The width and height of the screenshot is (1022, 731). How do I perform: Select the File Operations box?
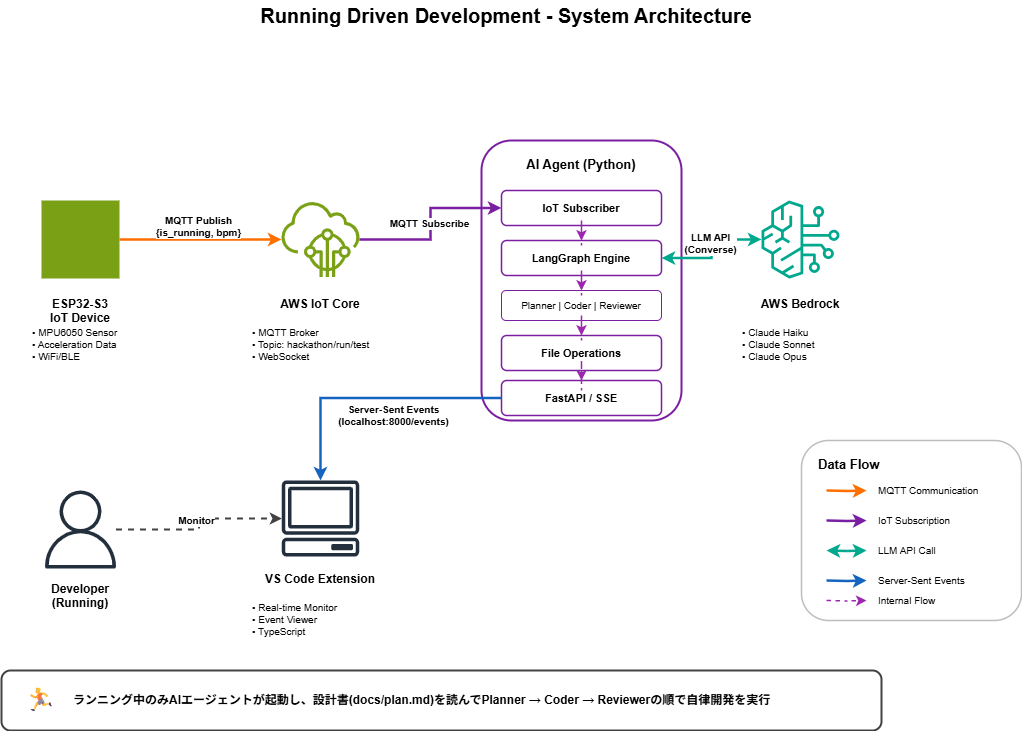tap(581, 353)
